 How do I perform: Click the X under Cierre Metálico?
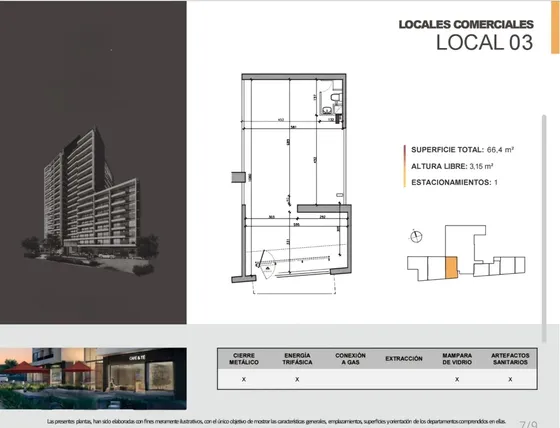[x=244, y=379]
